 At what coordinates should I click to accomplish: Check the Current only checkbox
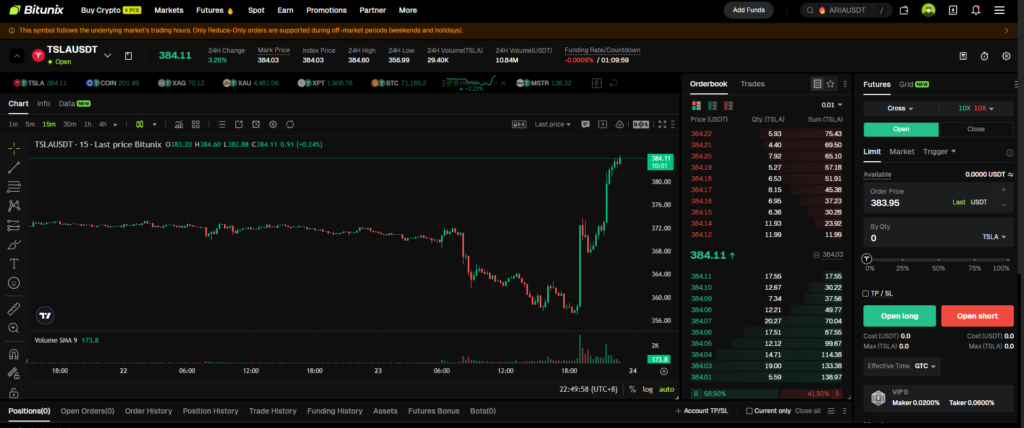point(749,411)
